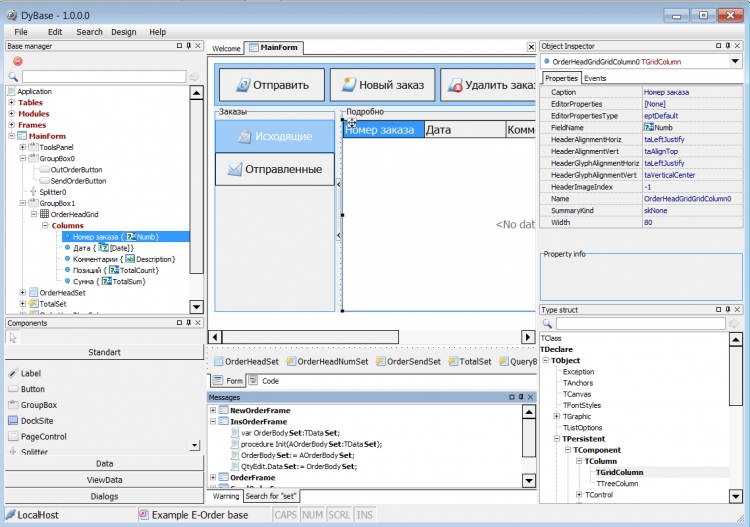Image resolution: width=750 pixels, height=527 pixels.
Task: Pin the Messages panel
Action: 521,397
